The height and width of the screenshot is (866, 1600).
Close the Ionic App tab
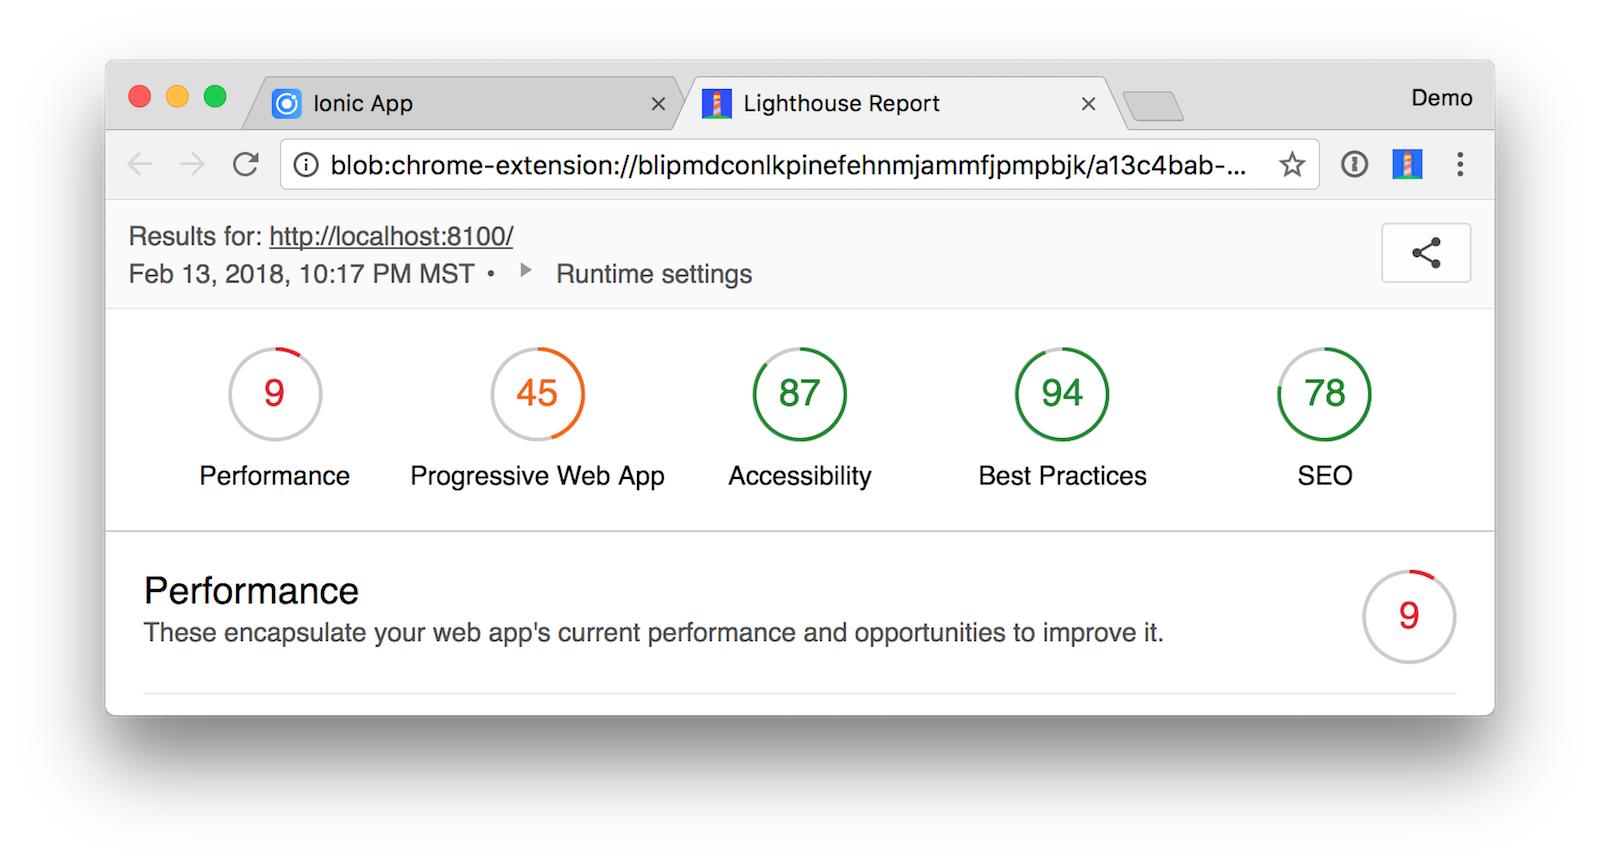click(658, 104)
